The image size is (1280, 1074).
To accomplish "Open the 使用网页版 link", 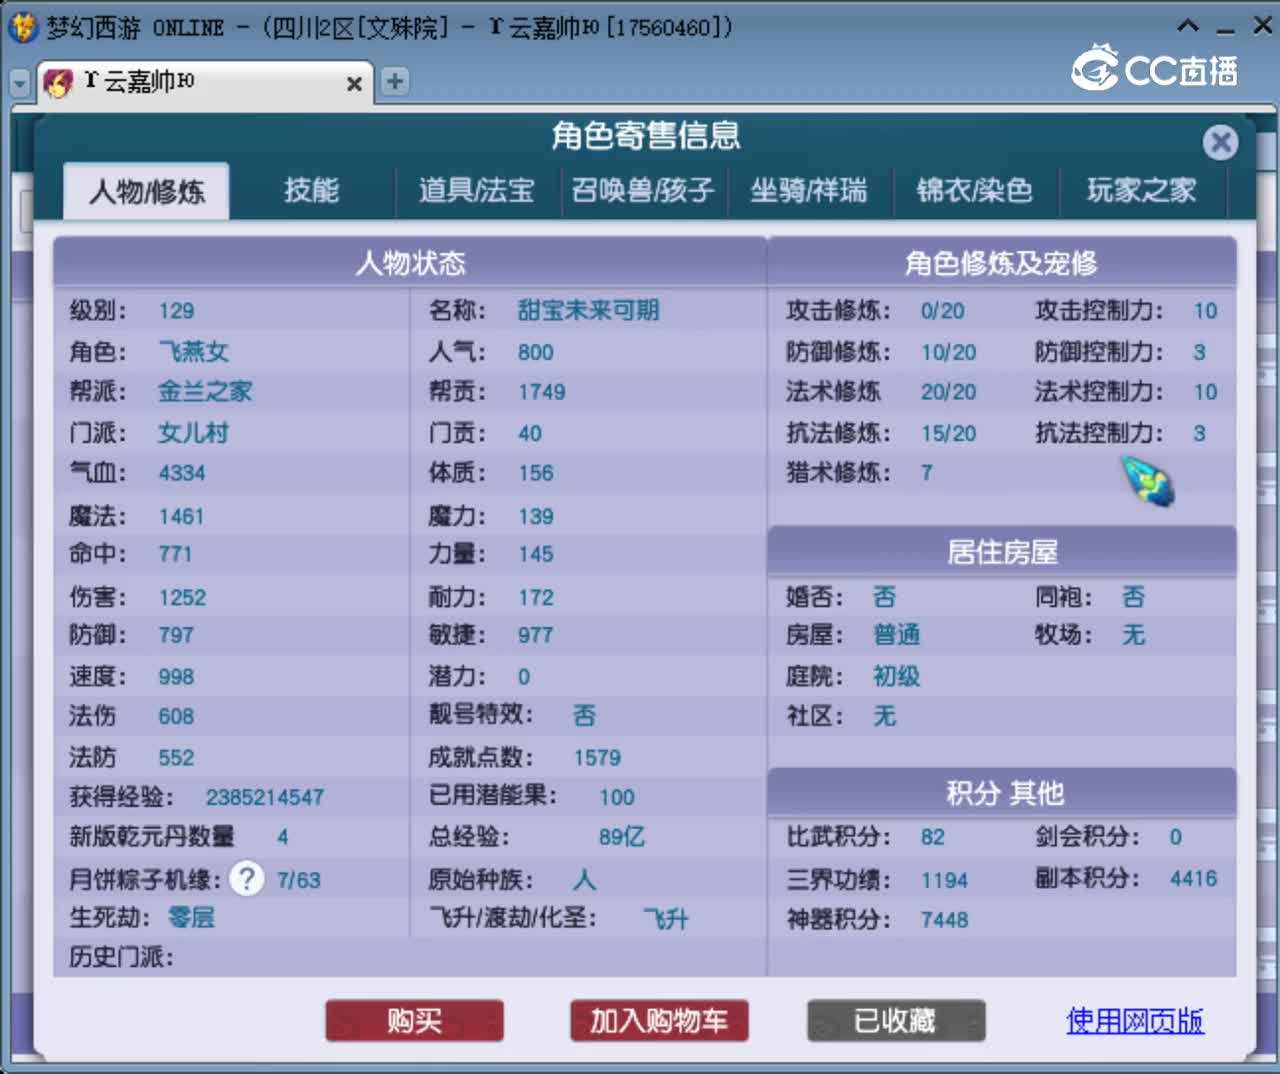I will click(1135, 1021).
